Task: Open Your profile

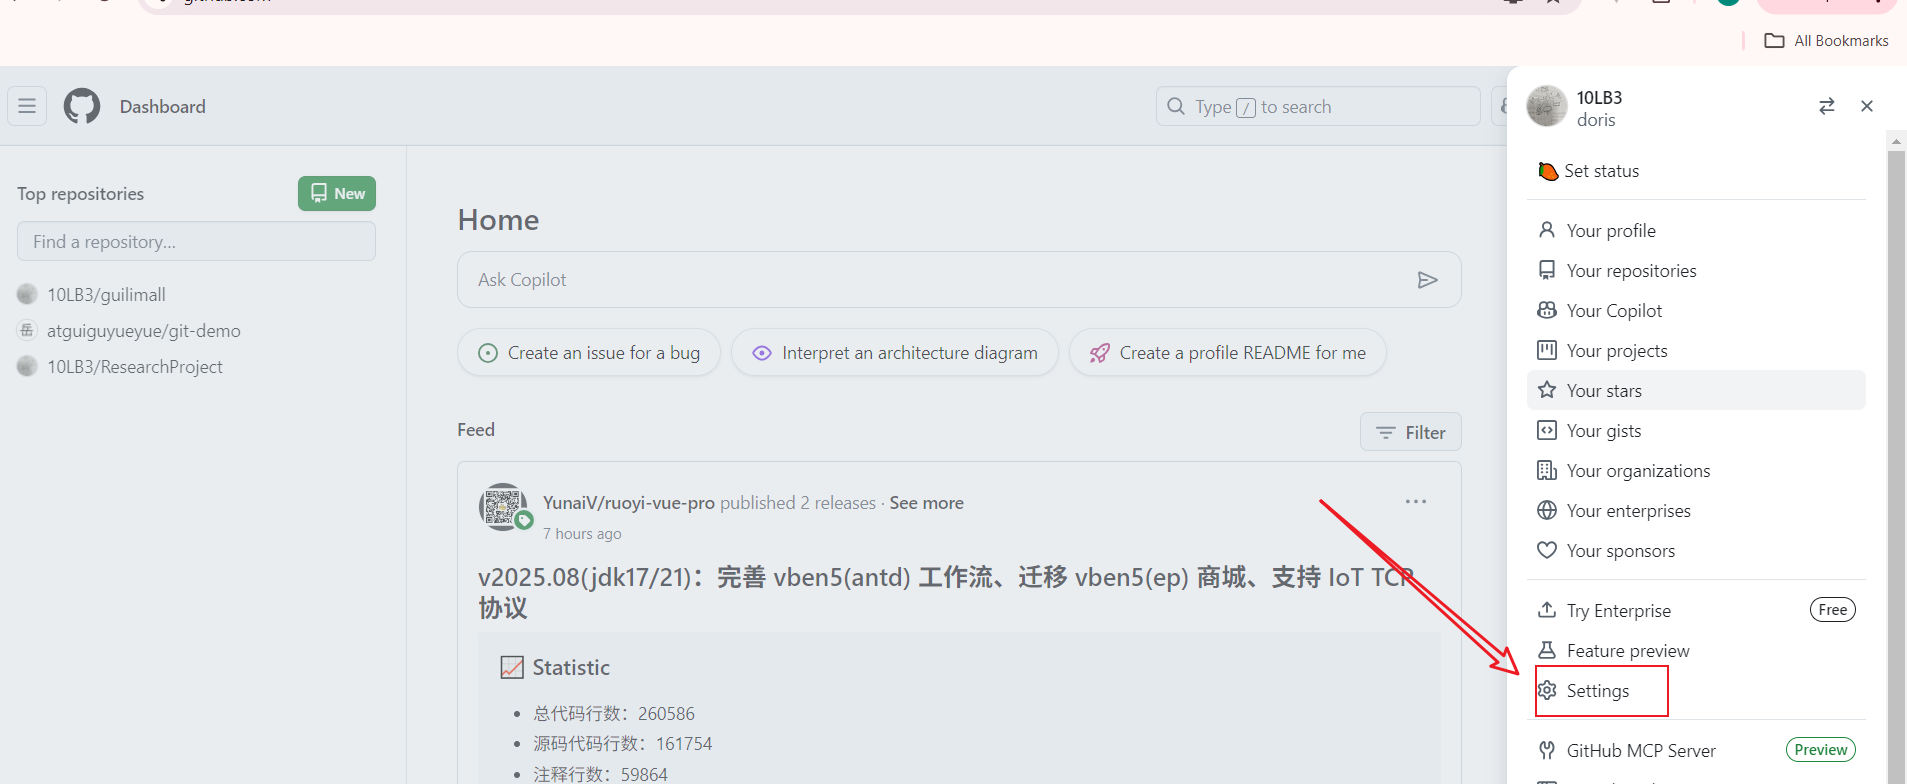Action: [x=1696, y=231]
